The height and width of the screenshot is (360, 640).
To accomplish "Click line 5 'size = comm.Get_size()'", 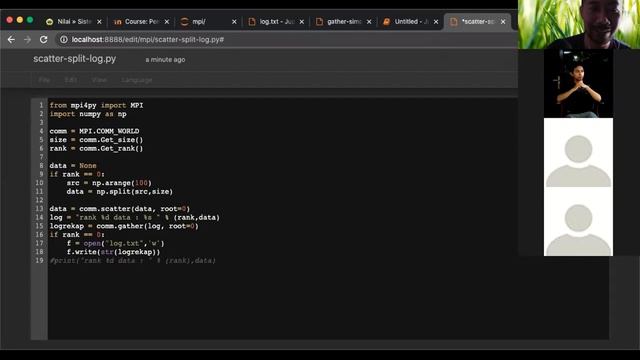I will point(96,140).
